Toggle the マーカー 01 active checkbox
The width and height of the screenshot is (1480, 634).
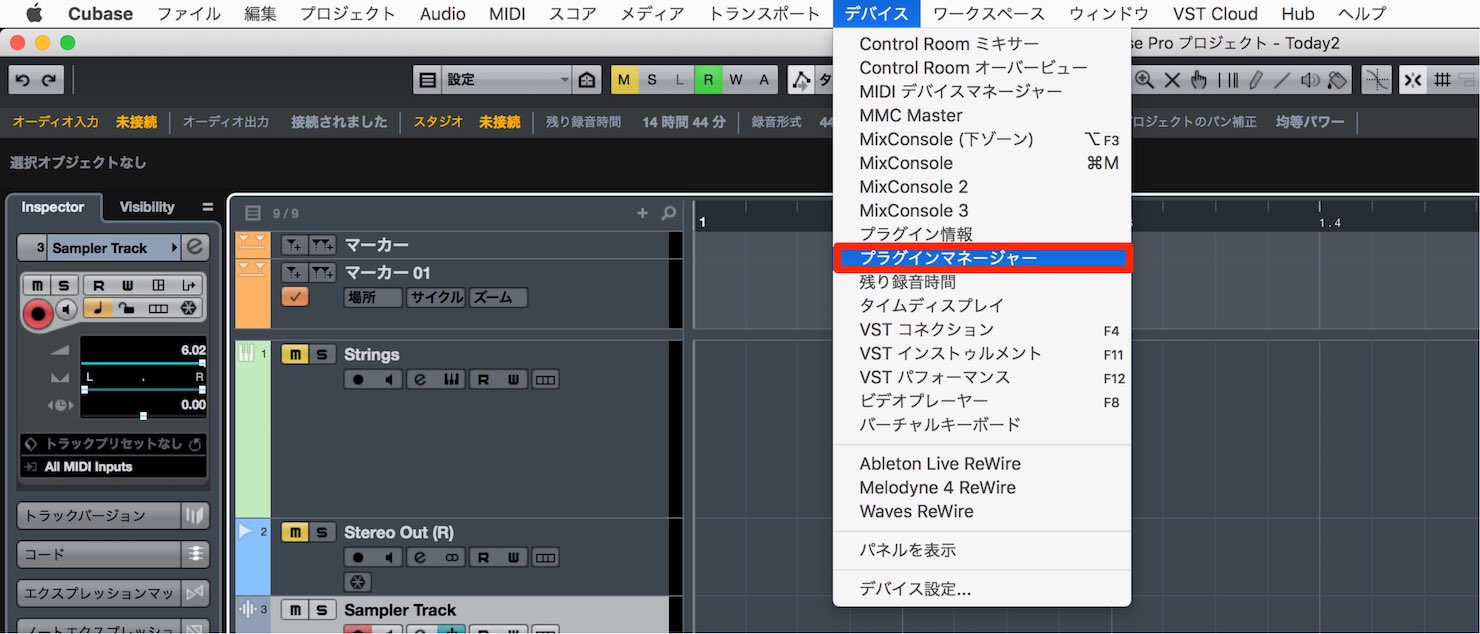(x=295, y=297)
